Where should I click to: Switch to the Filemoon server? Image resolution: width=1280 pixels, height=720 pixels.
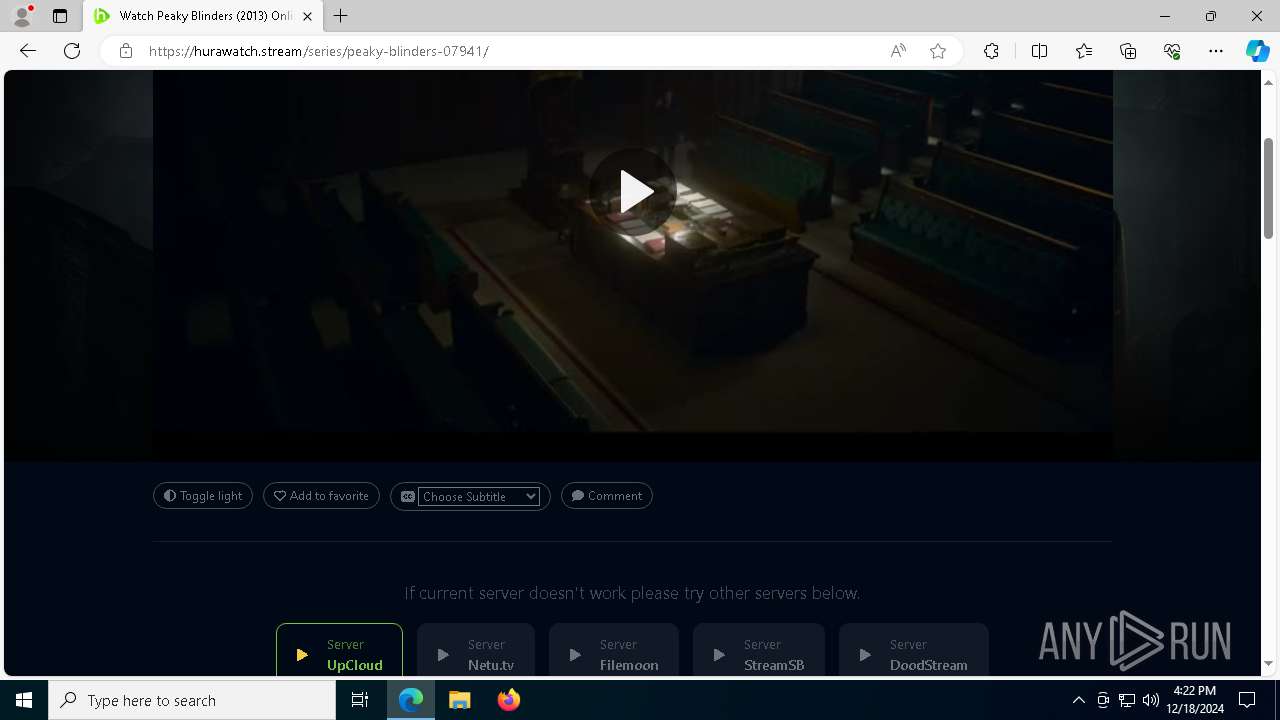point(614,651)
